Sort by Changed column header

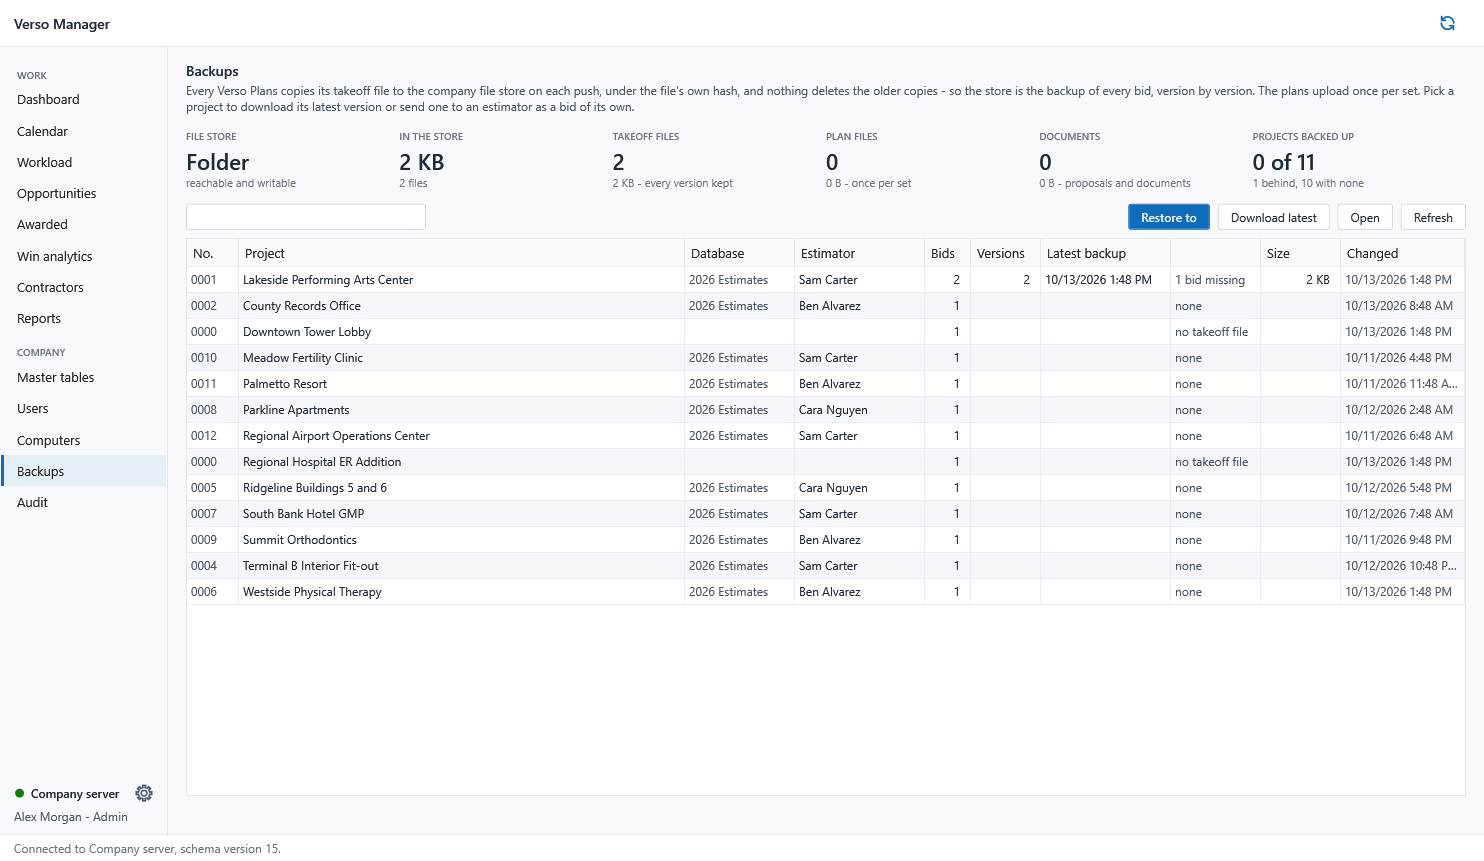pyautogui.click(x=1402, y=253)
